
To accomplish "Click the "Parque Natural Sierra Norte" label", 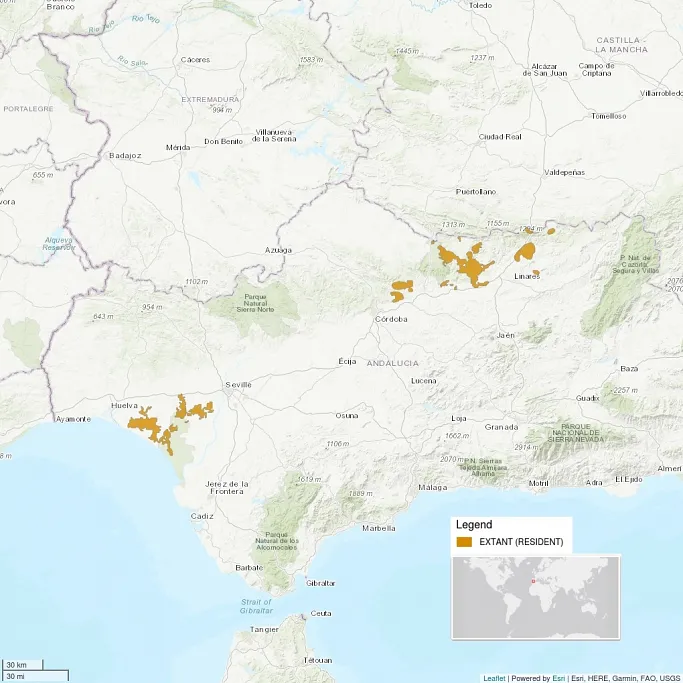I will (x=255, y=303).
